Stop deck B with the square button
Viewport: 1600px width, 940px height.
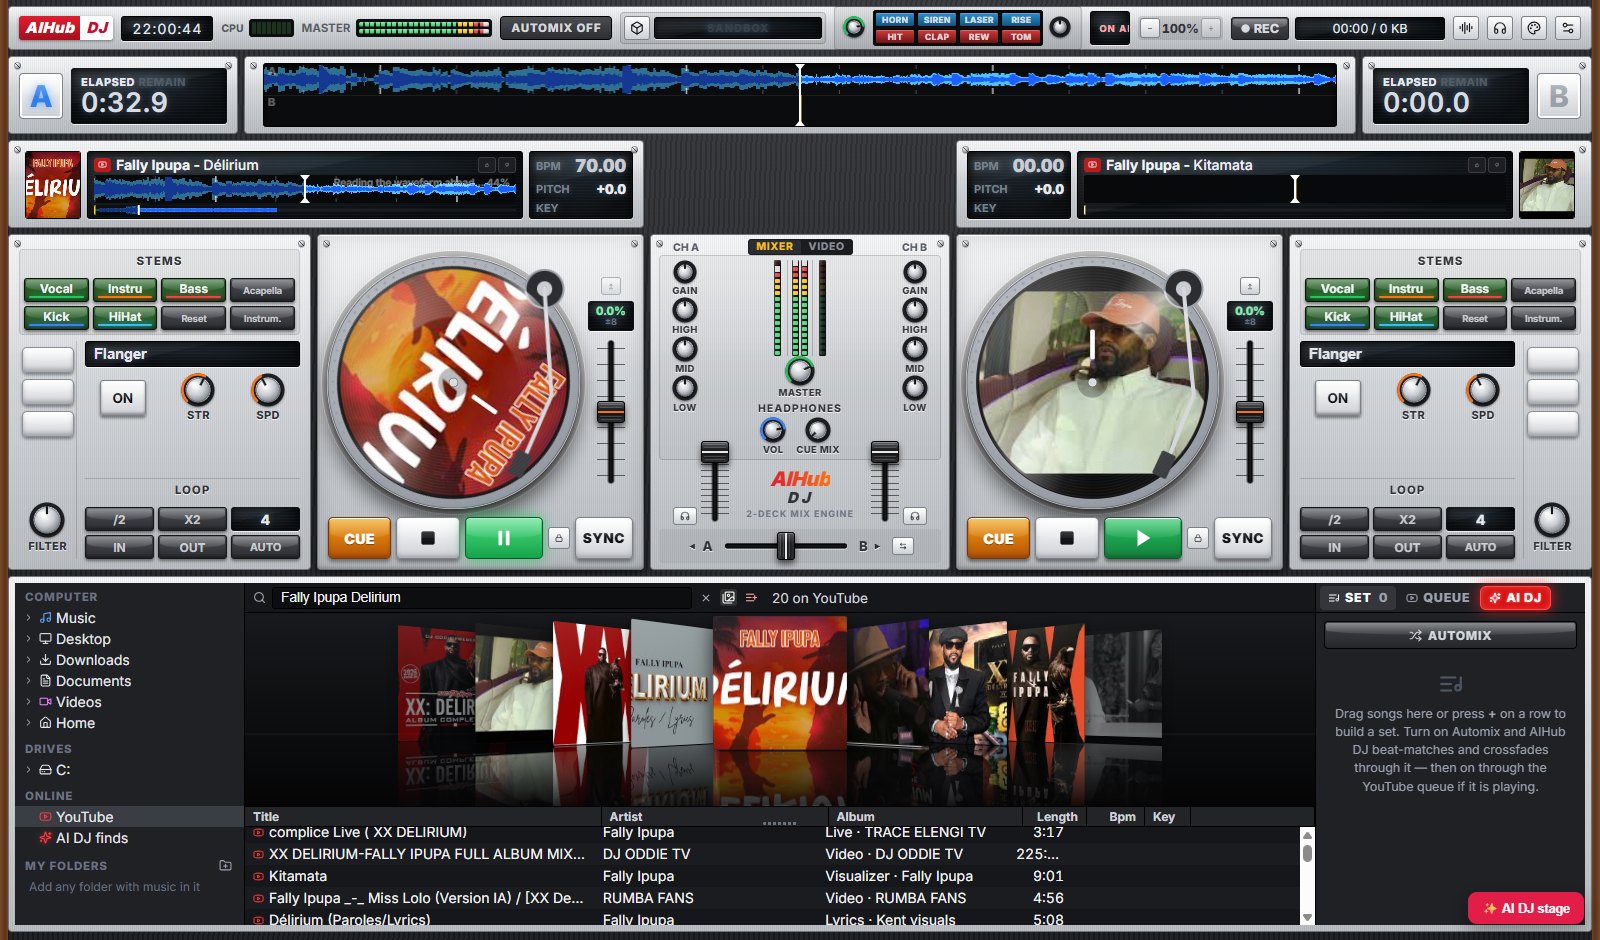(x=1067, y=538)
